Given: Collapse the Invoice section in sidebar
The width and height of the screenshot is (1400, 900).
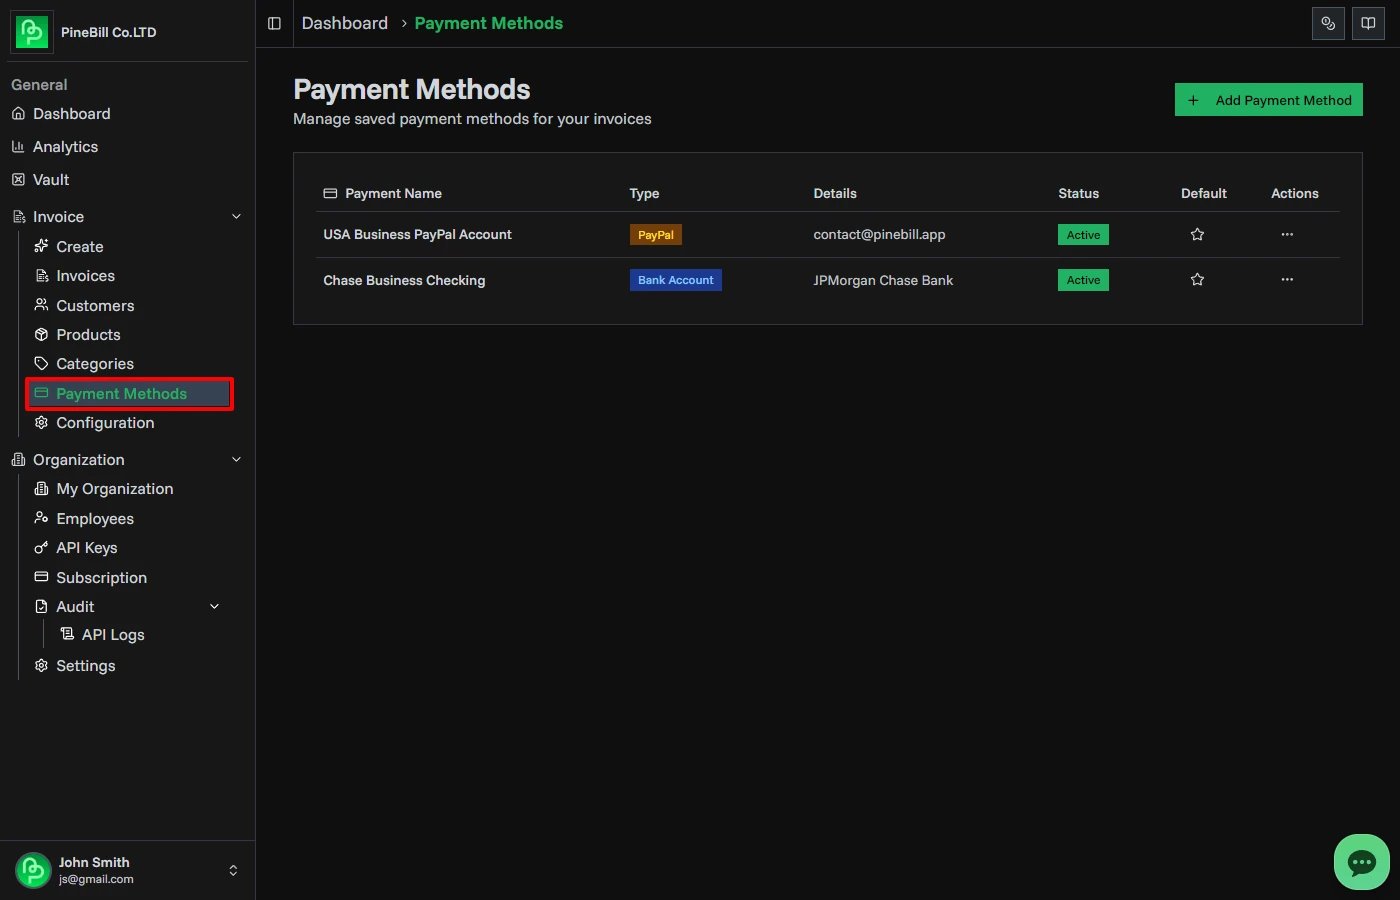Looking at the screenshot, I should pyautogui.click(x=236, y=216).
